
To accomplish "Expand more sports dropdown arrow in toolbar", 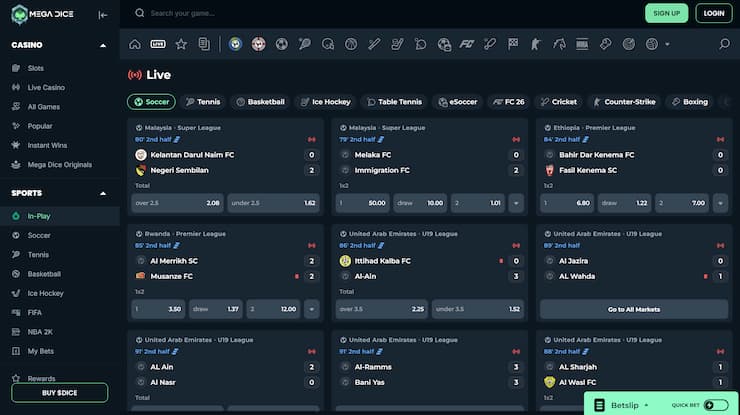I will tap(667, 44).
